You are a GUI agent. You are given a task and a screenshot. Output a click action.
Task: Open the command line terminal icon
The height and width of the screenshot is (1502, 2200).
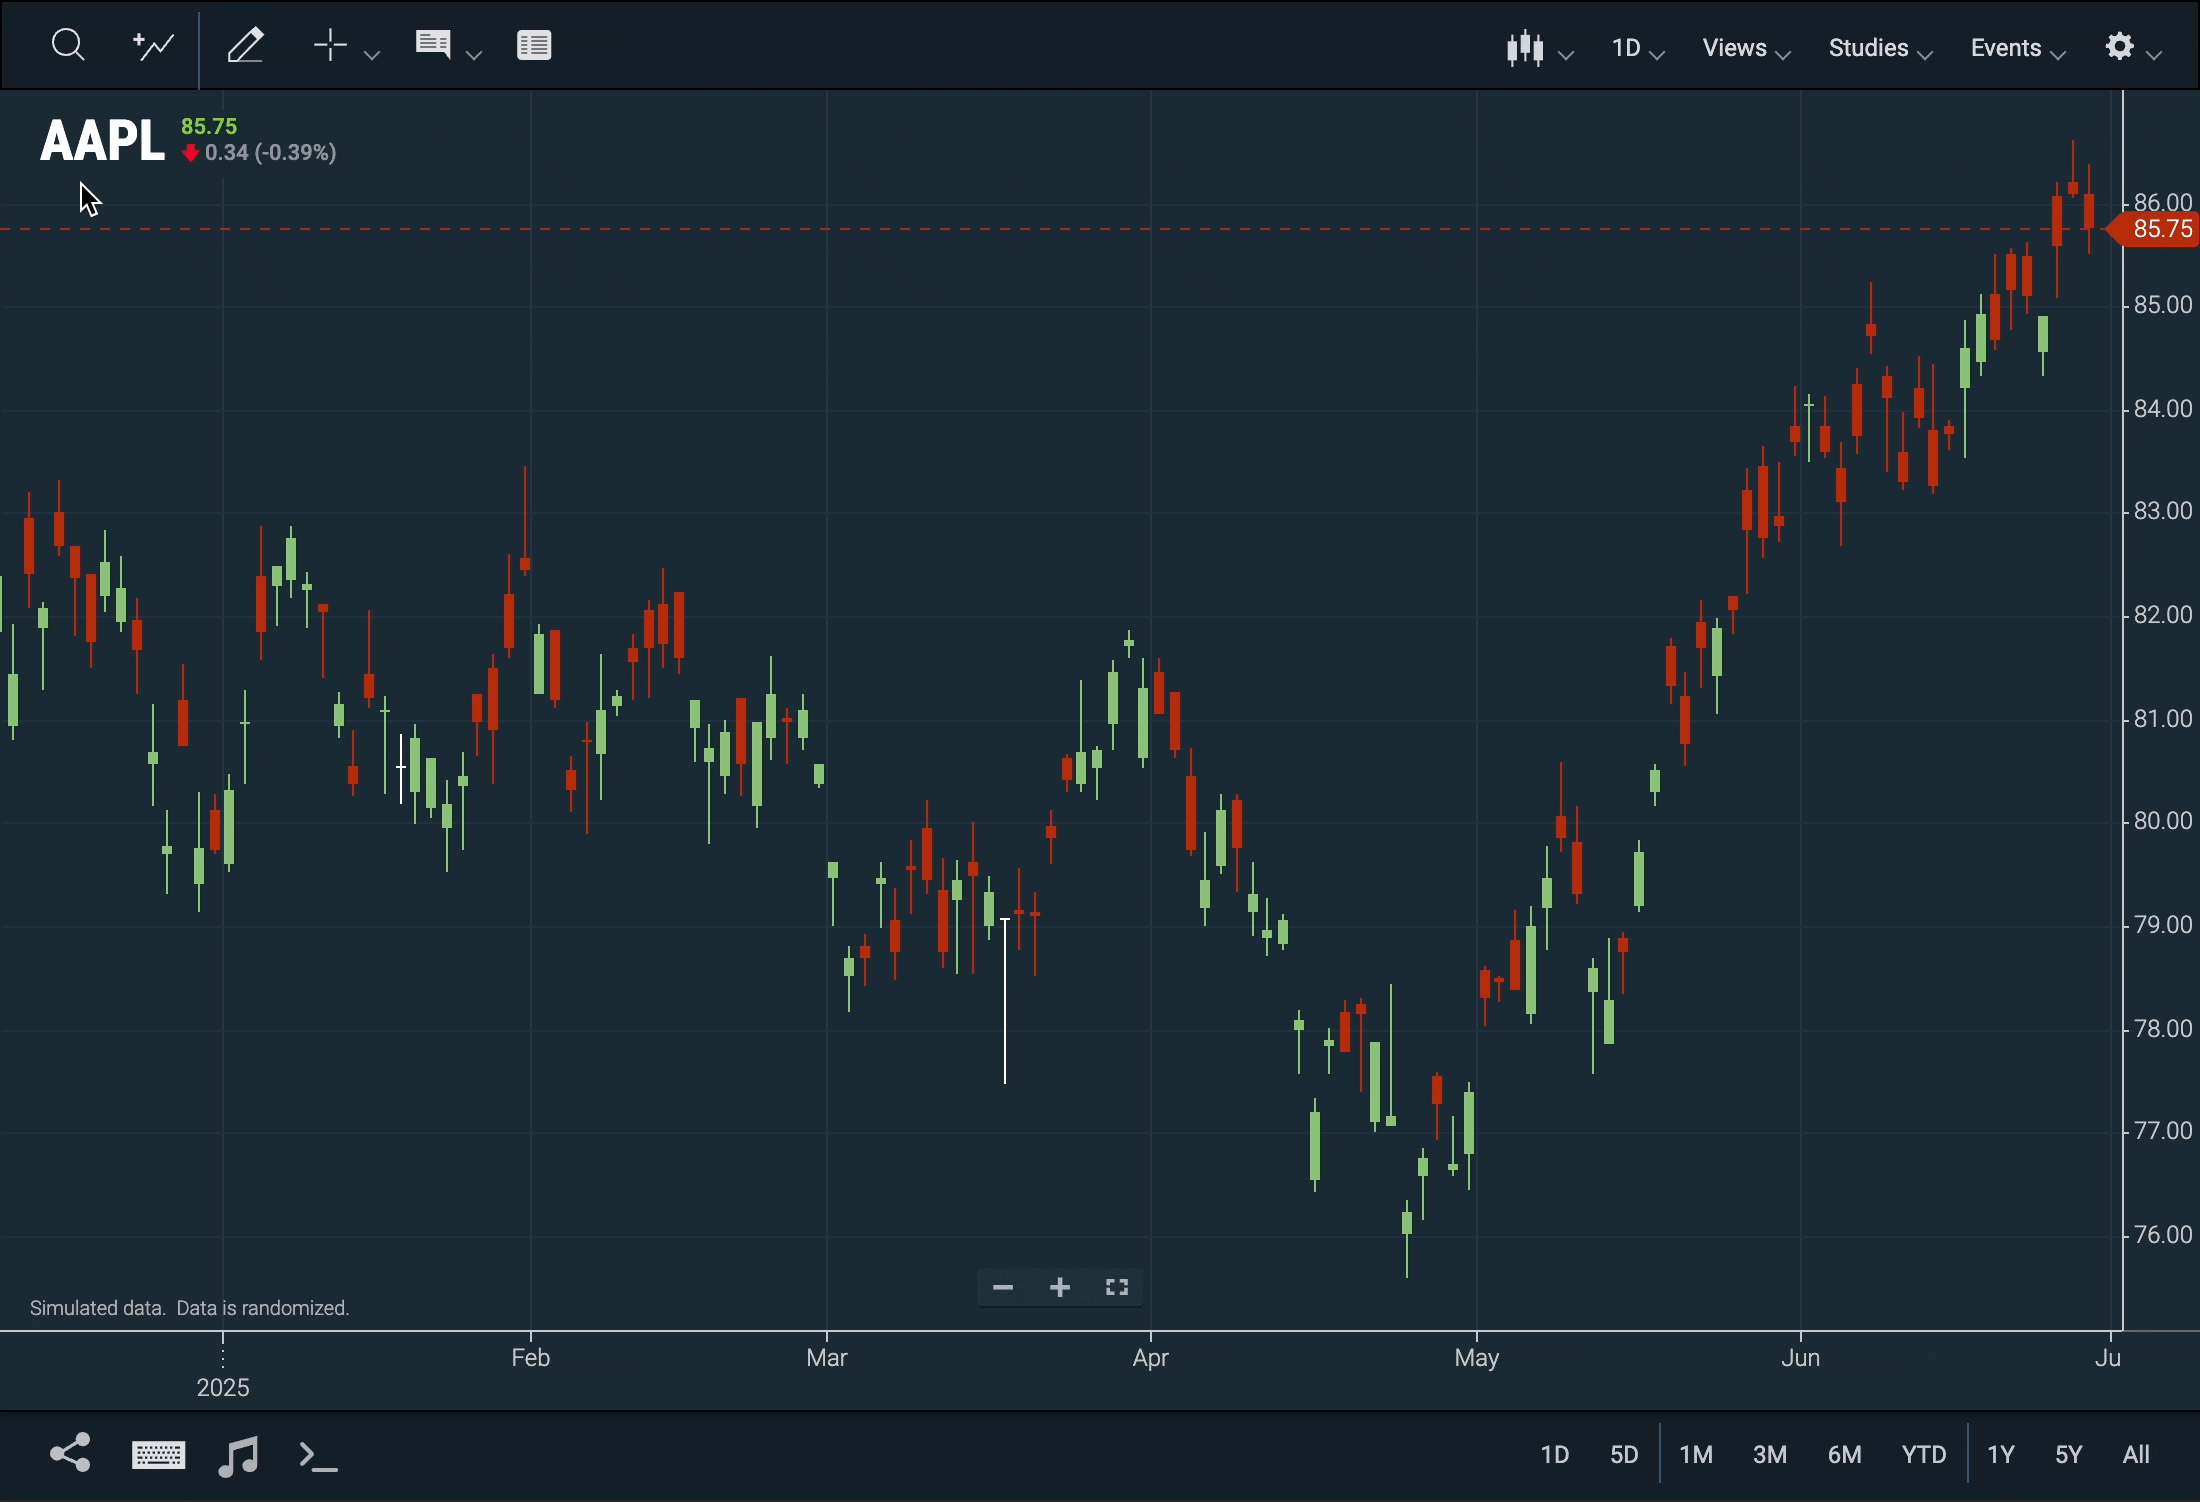tap(319, 1457)
